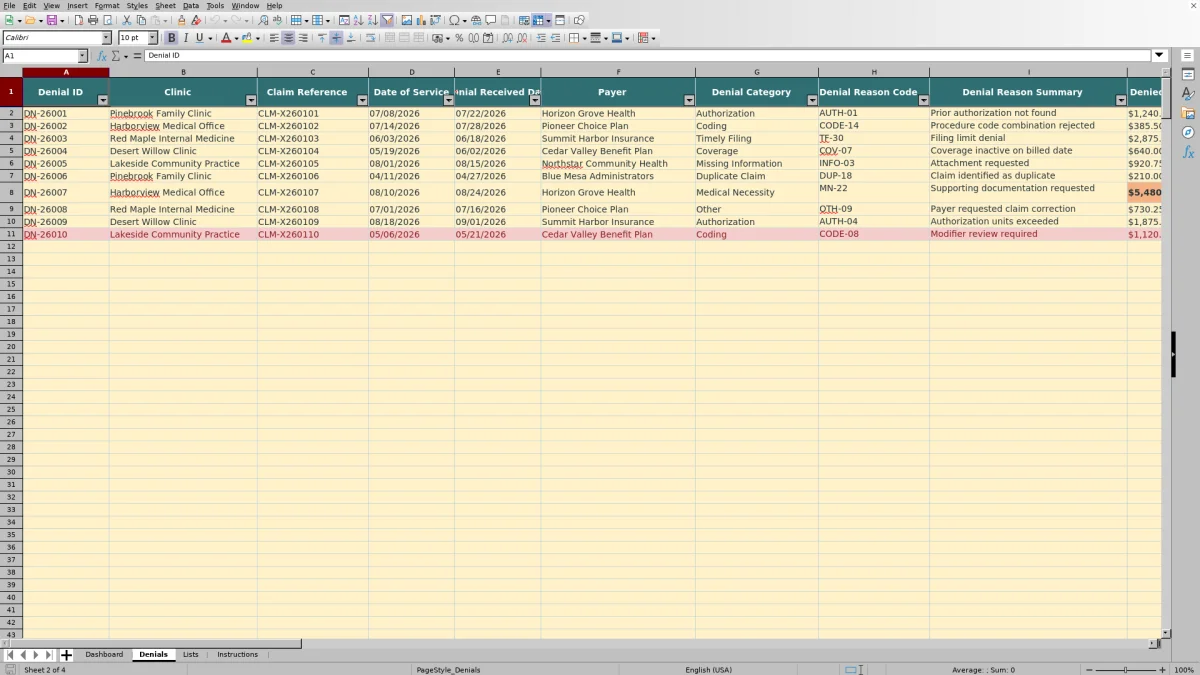This screenshot has width=1200, height=675.
Task: Open Font Name dropdown for Calibri
Action: 107,38
